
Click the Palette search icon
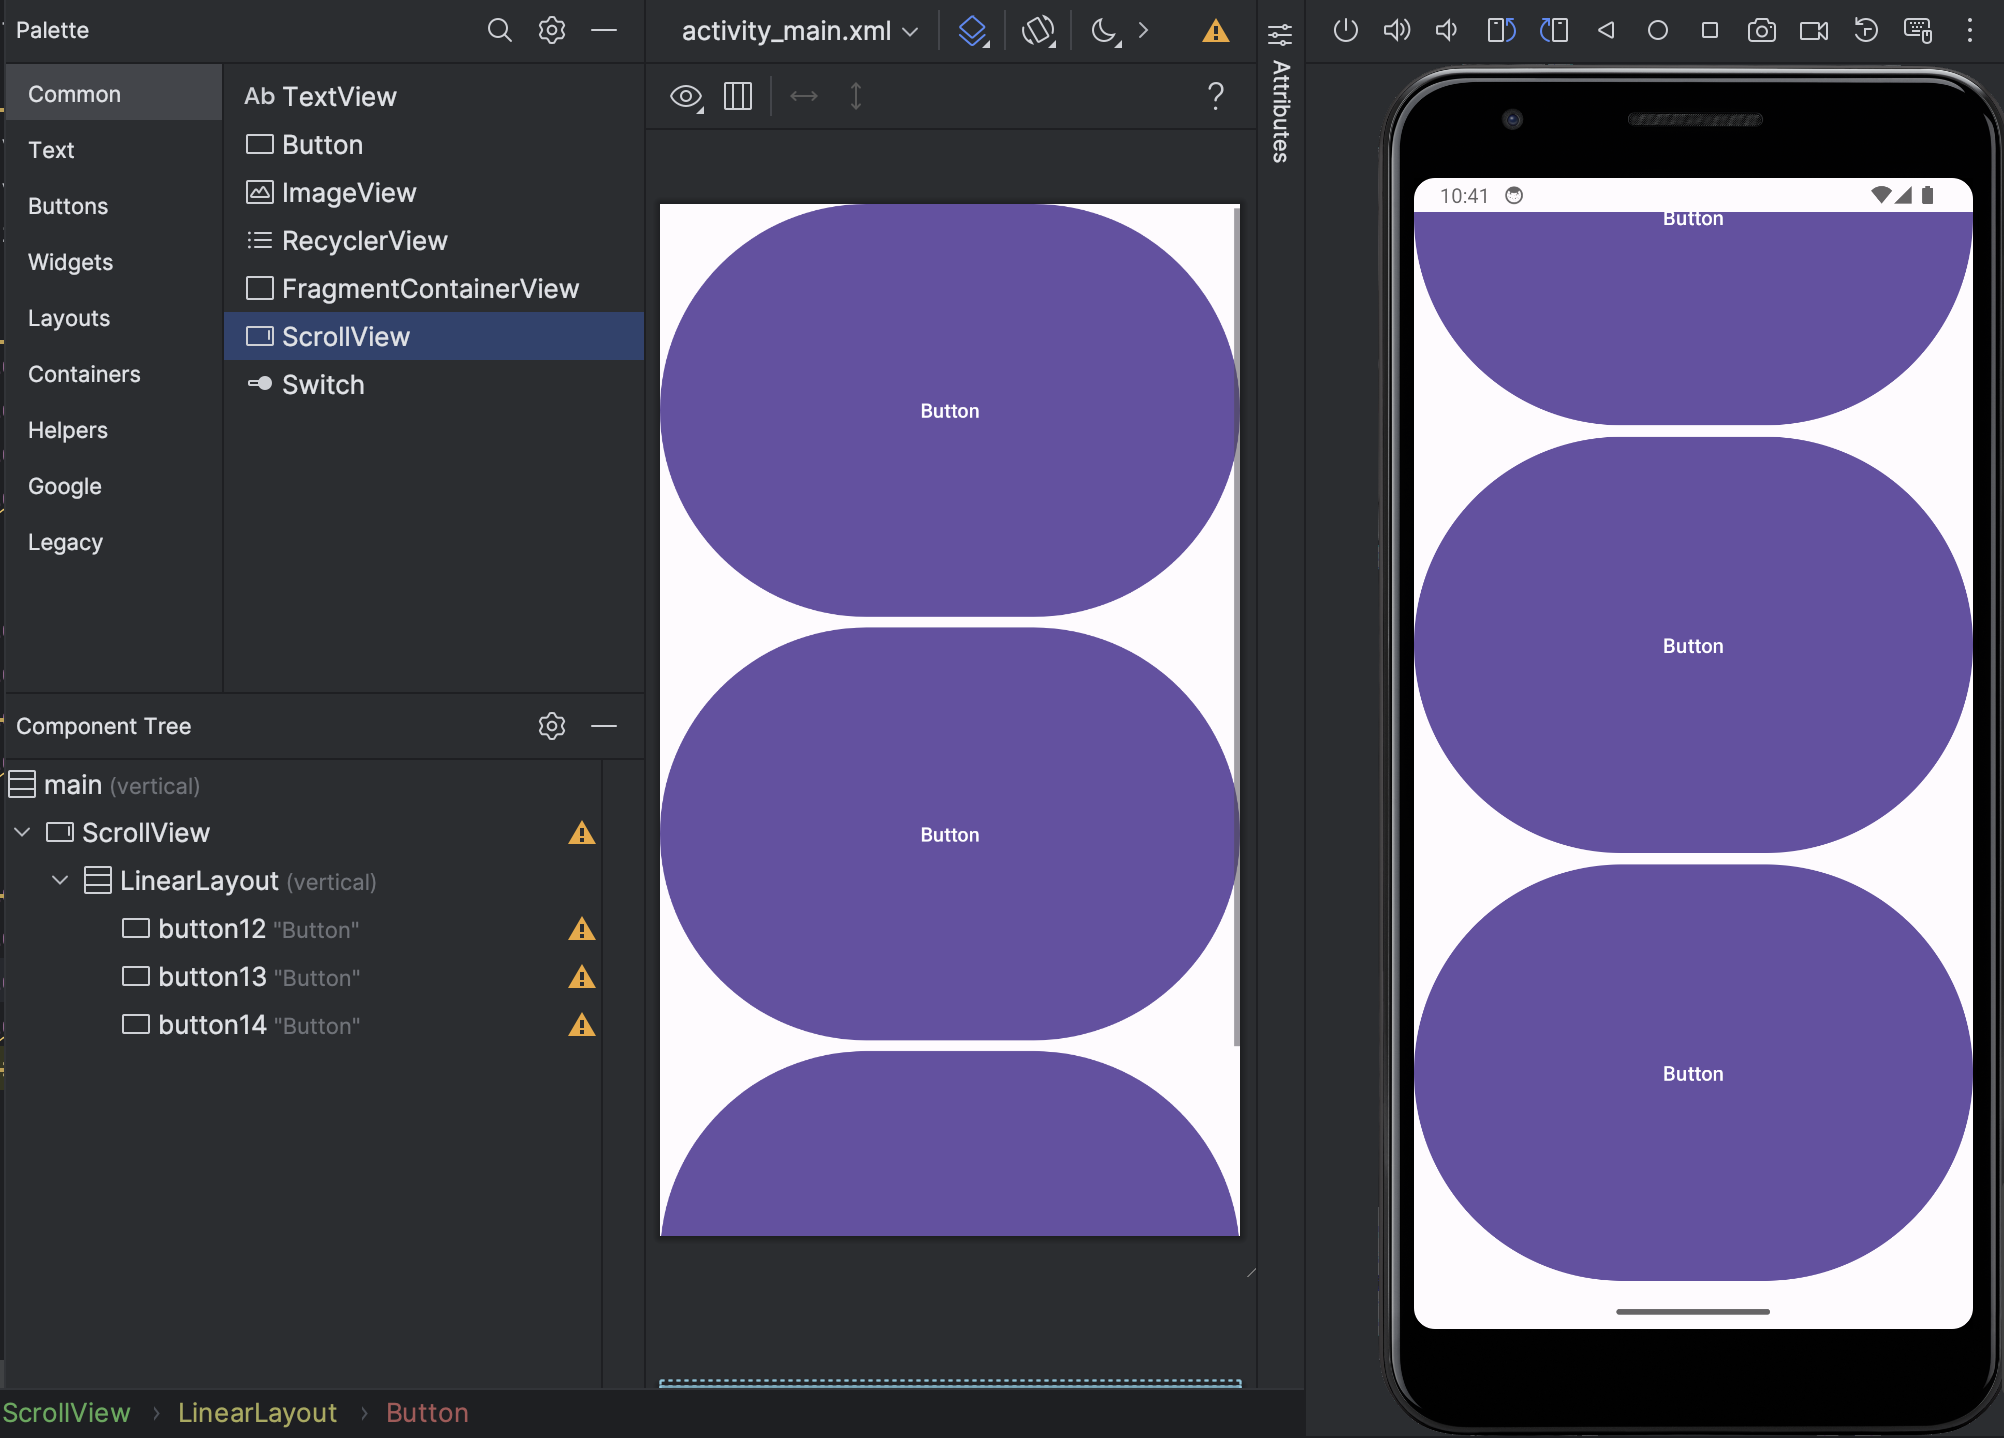point(499,30)
